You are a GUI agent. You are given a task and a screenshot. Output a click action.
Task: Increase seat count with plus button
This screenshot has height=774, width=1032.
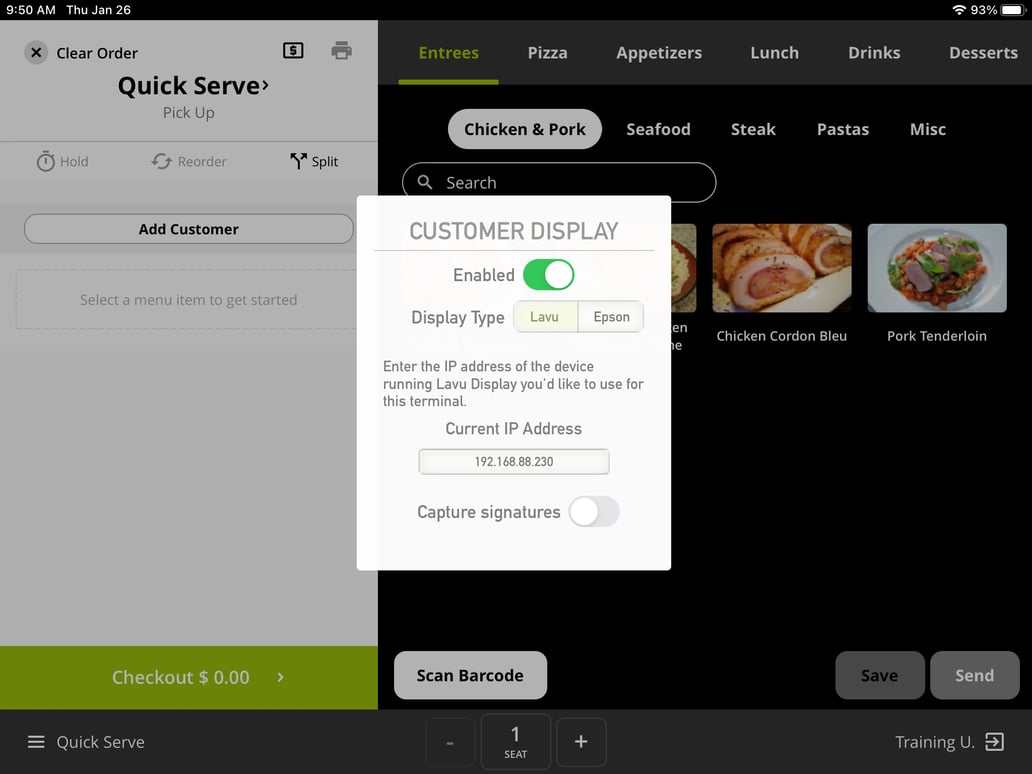[581, 741]
